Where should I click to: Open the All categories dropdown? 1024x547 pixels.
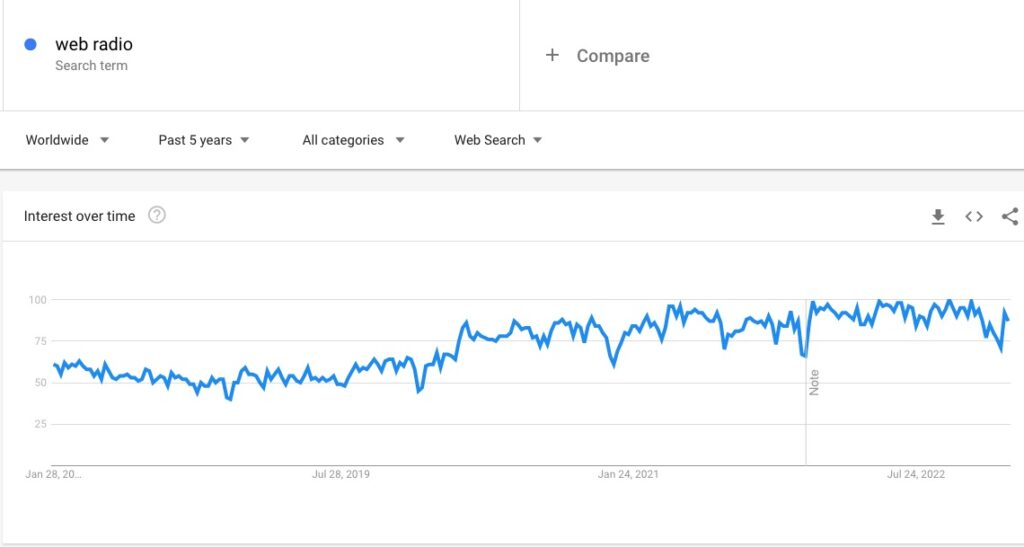click(x=353, y=140)
